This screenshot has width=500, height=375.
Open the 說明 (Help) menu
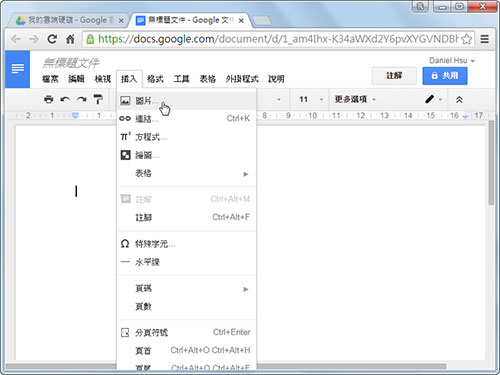(x=276, y=79)
